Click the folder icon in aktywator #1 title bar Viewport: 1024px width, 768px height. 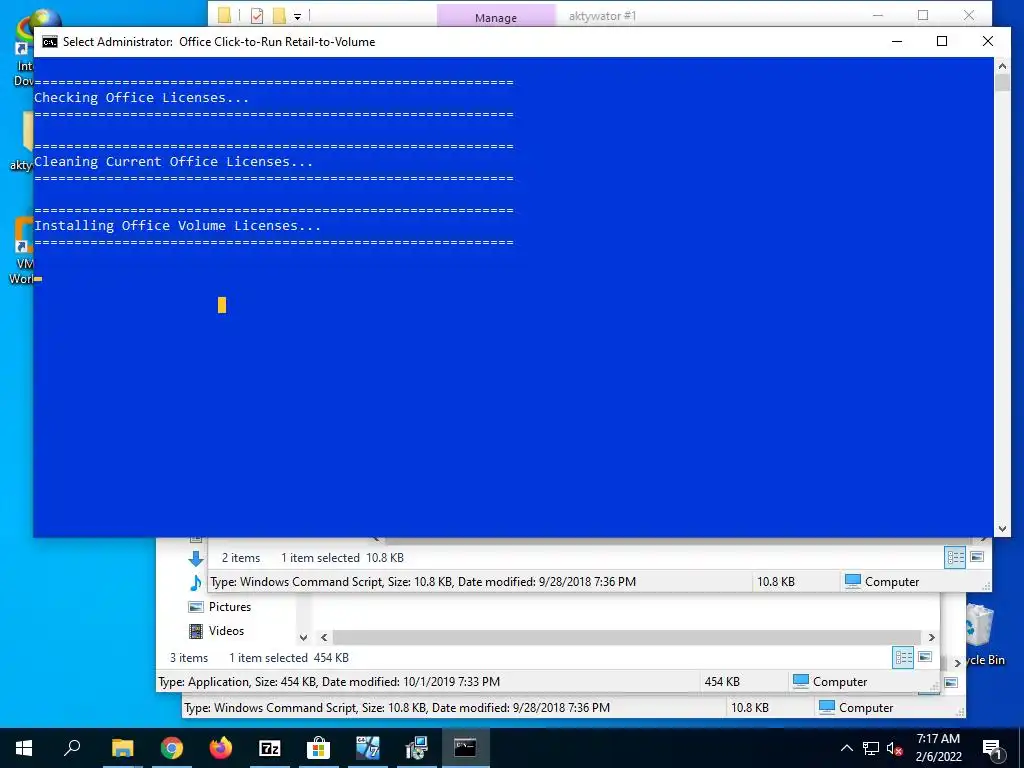225,15
